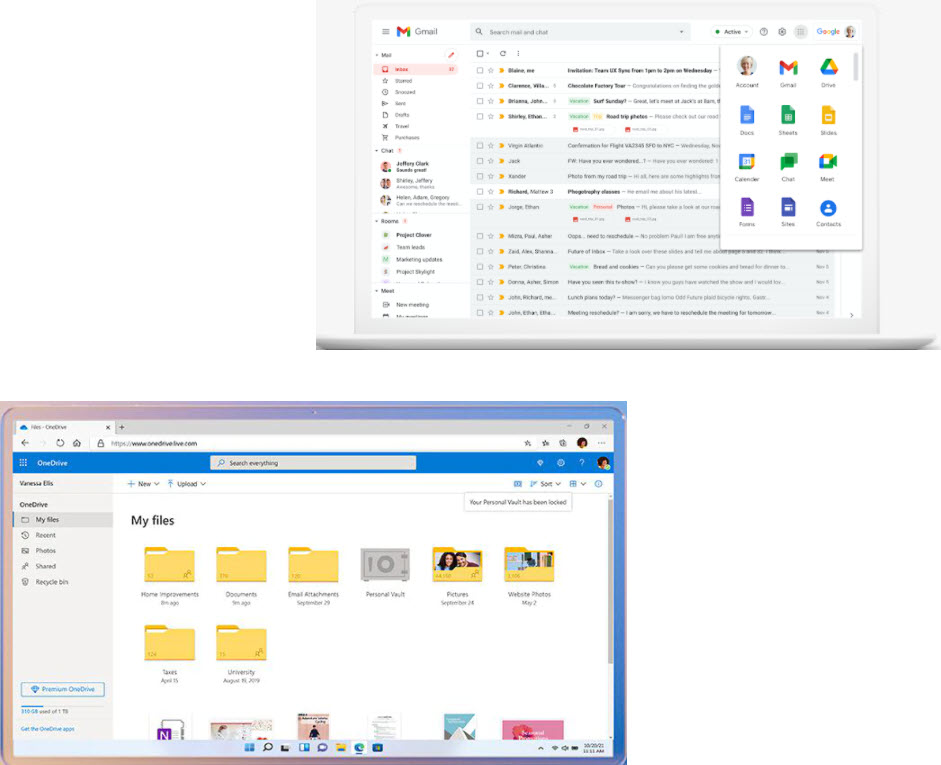
Task: Select Photos in the OneDrive sidebar
Action: 63,551
